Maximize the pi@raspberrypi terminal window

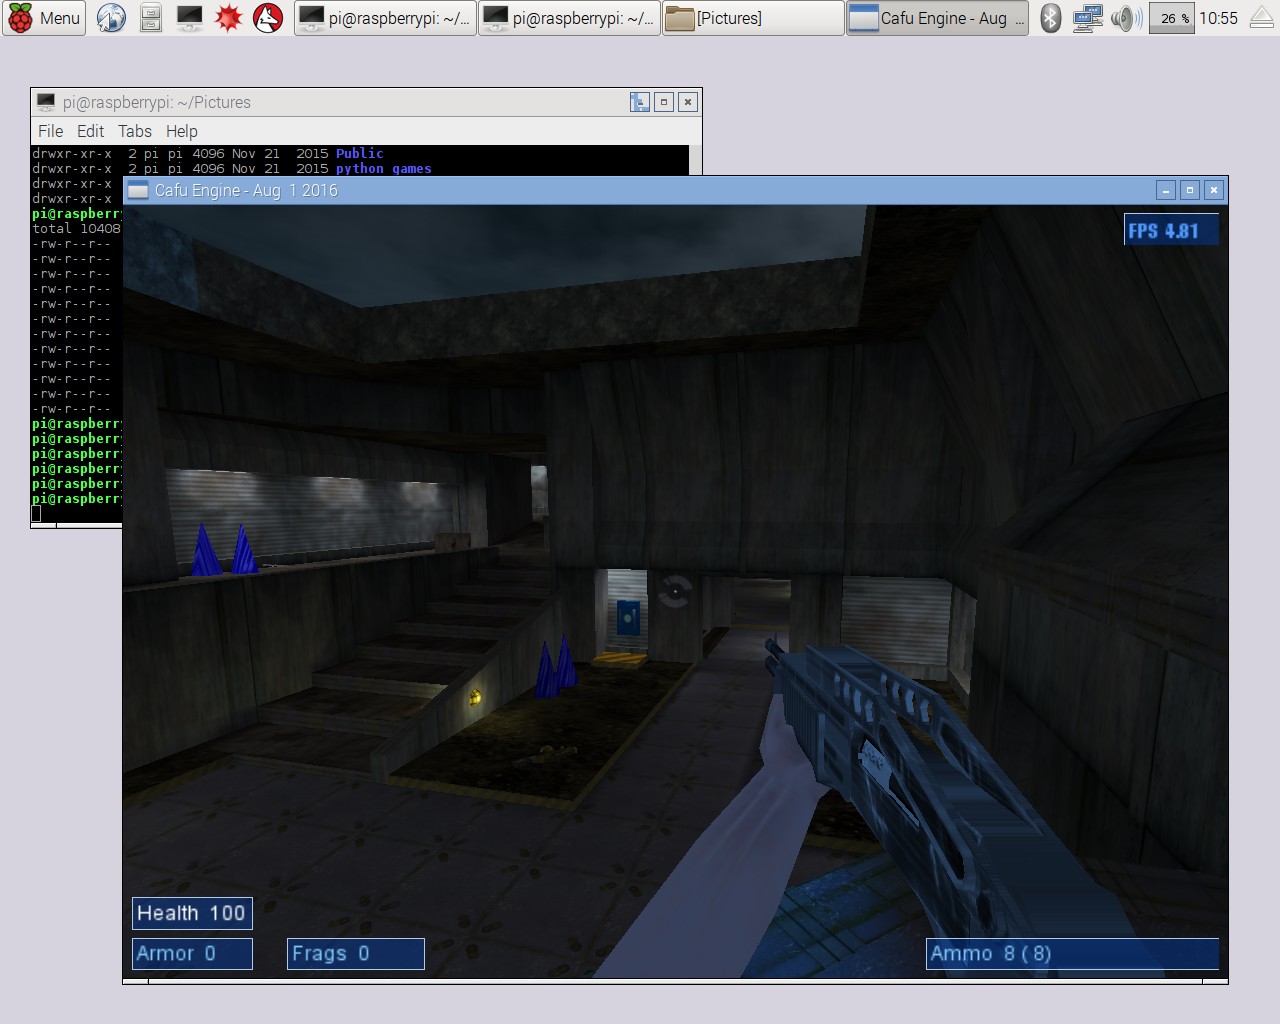(x=664, y=102)
